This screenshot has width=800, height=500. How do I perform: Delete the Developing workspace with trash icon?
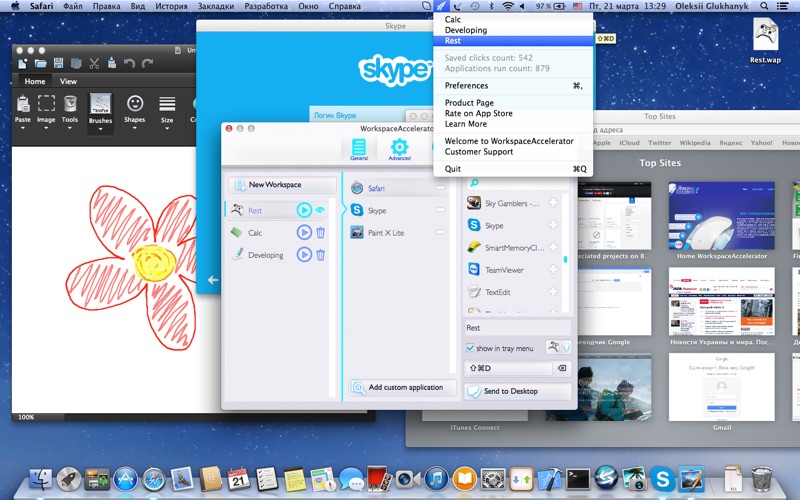[320, 255]
